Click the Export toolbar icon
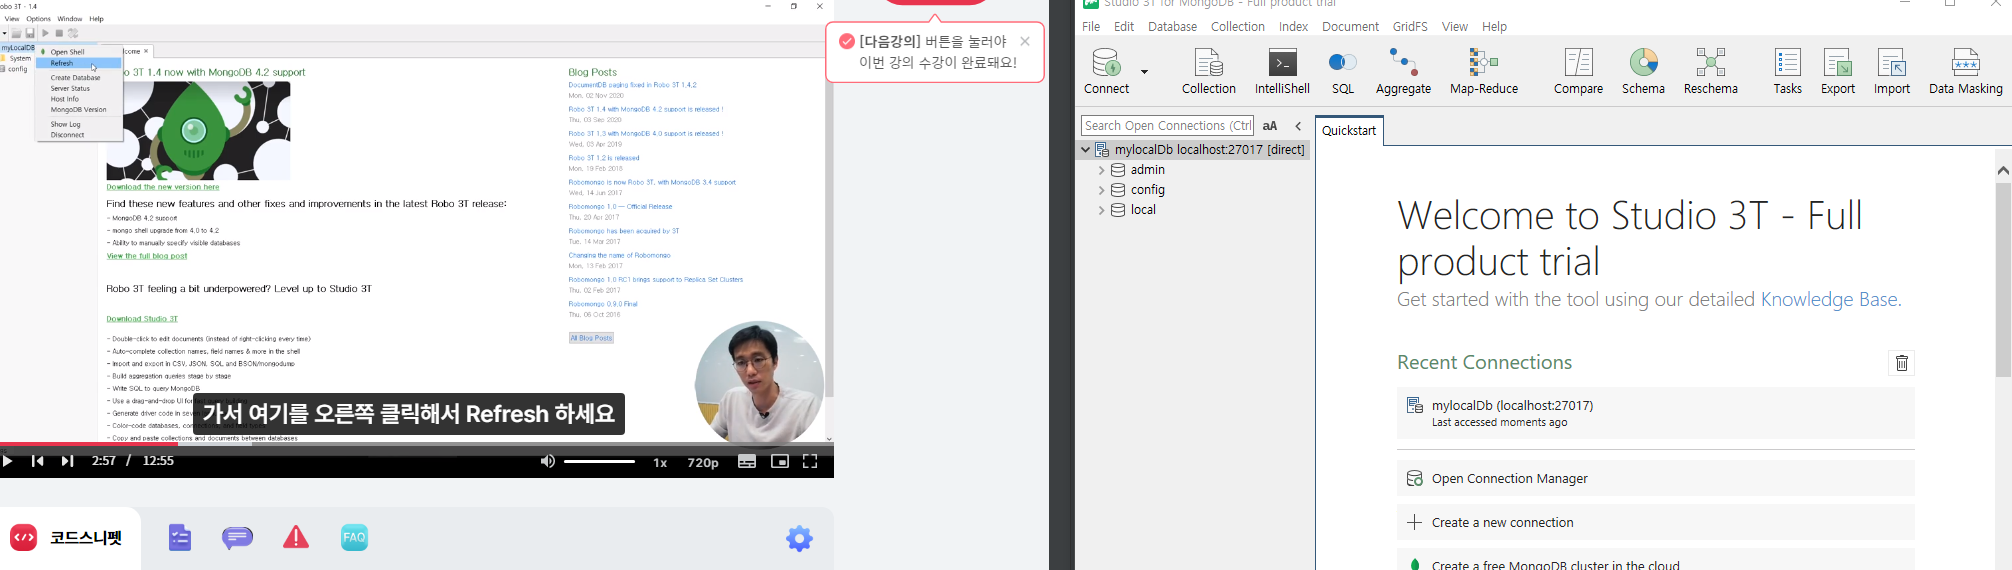 (1838, 71)
